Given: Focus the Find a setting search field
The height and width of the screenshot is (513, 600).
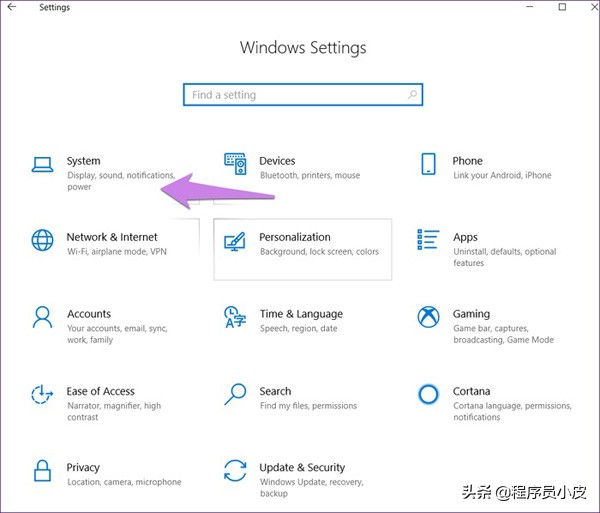Looking at the screenshot, I should [x=303, y=94].
